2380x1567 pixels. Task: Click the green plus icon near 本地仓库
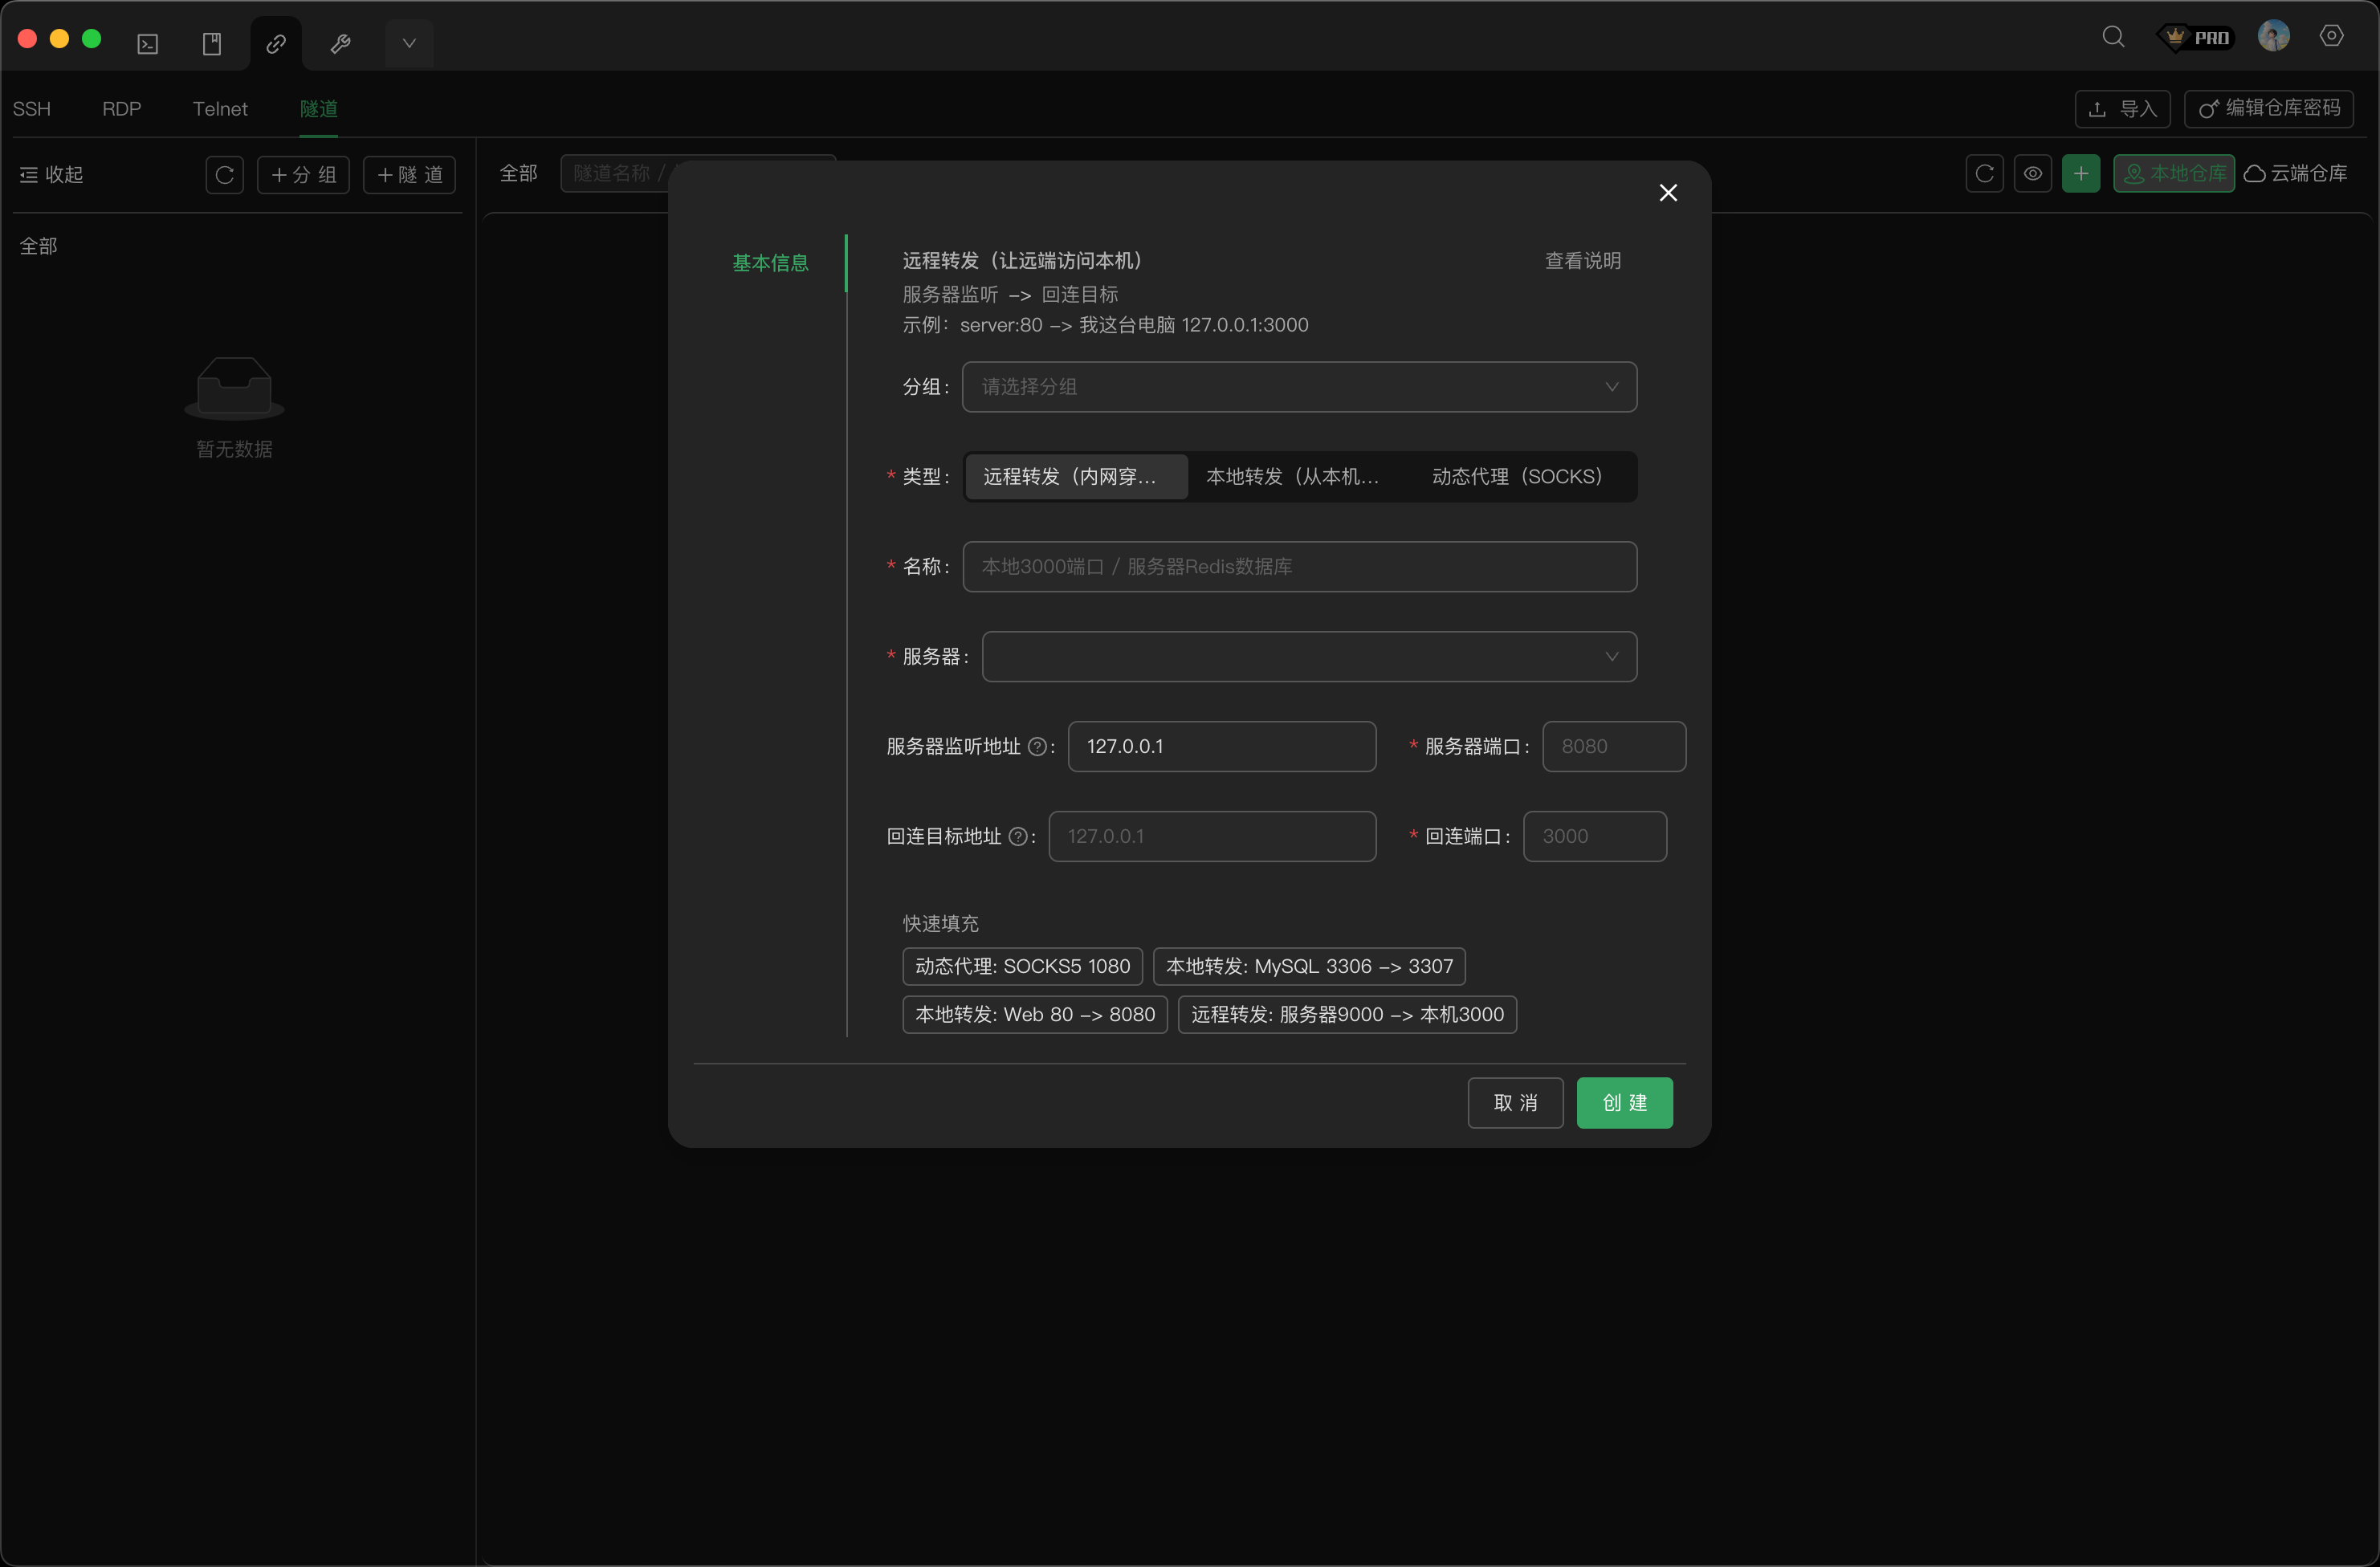[x=2081, y=173]
